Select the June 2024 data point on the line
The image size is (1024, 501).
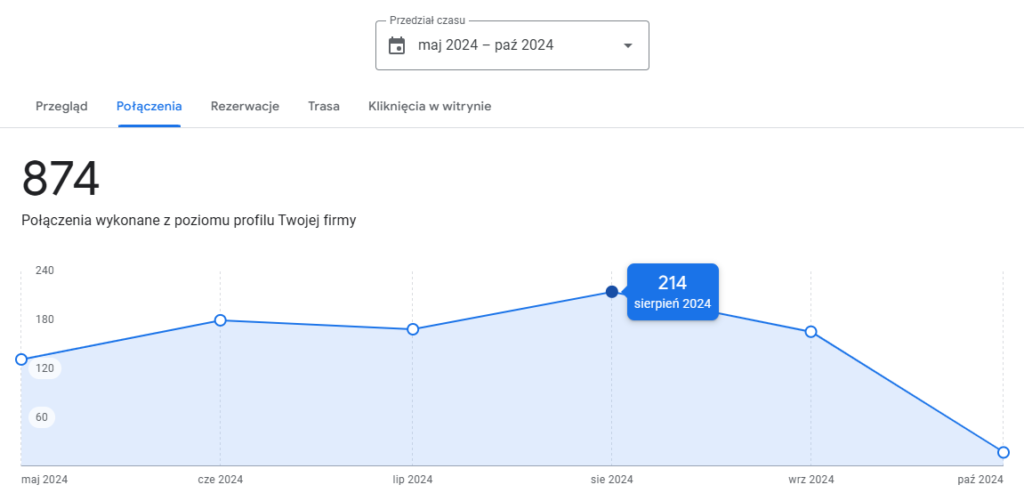(x=220, y=320)
